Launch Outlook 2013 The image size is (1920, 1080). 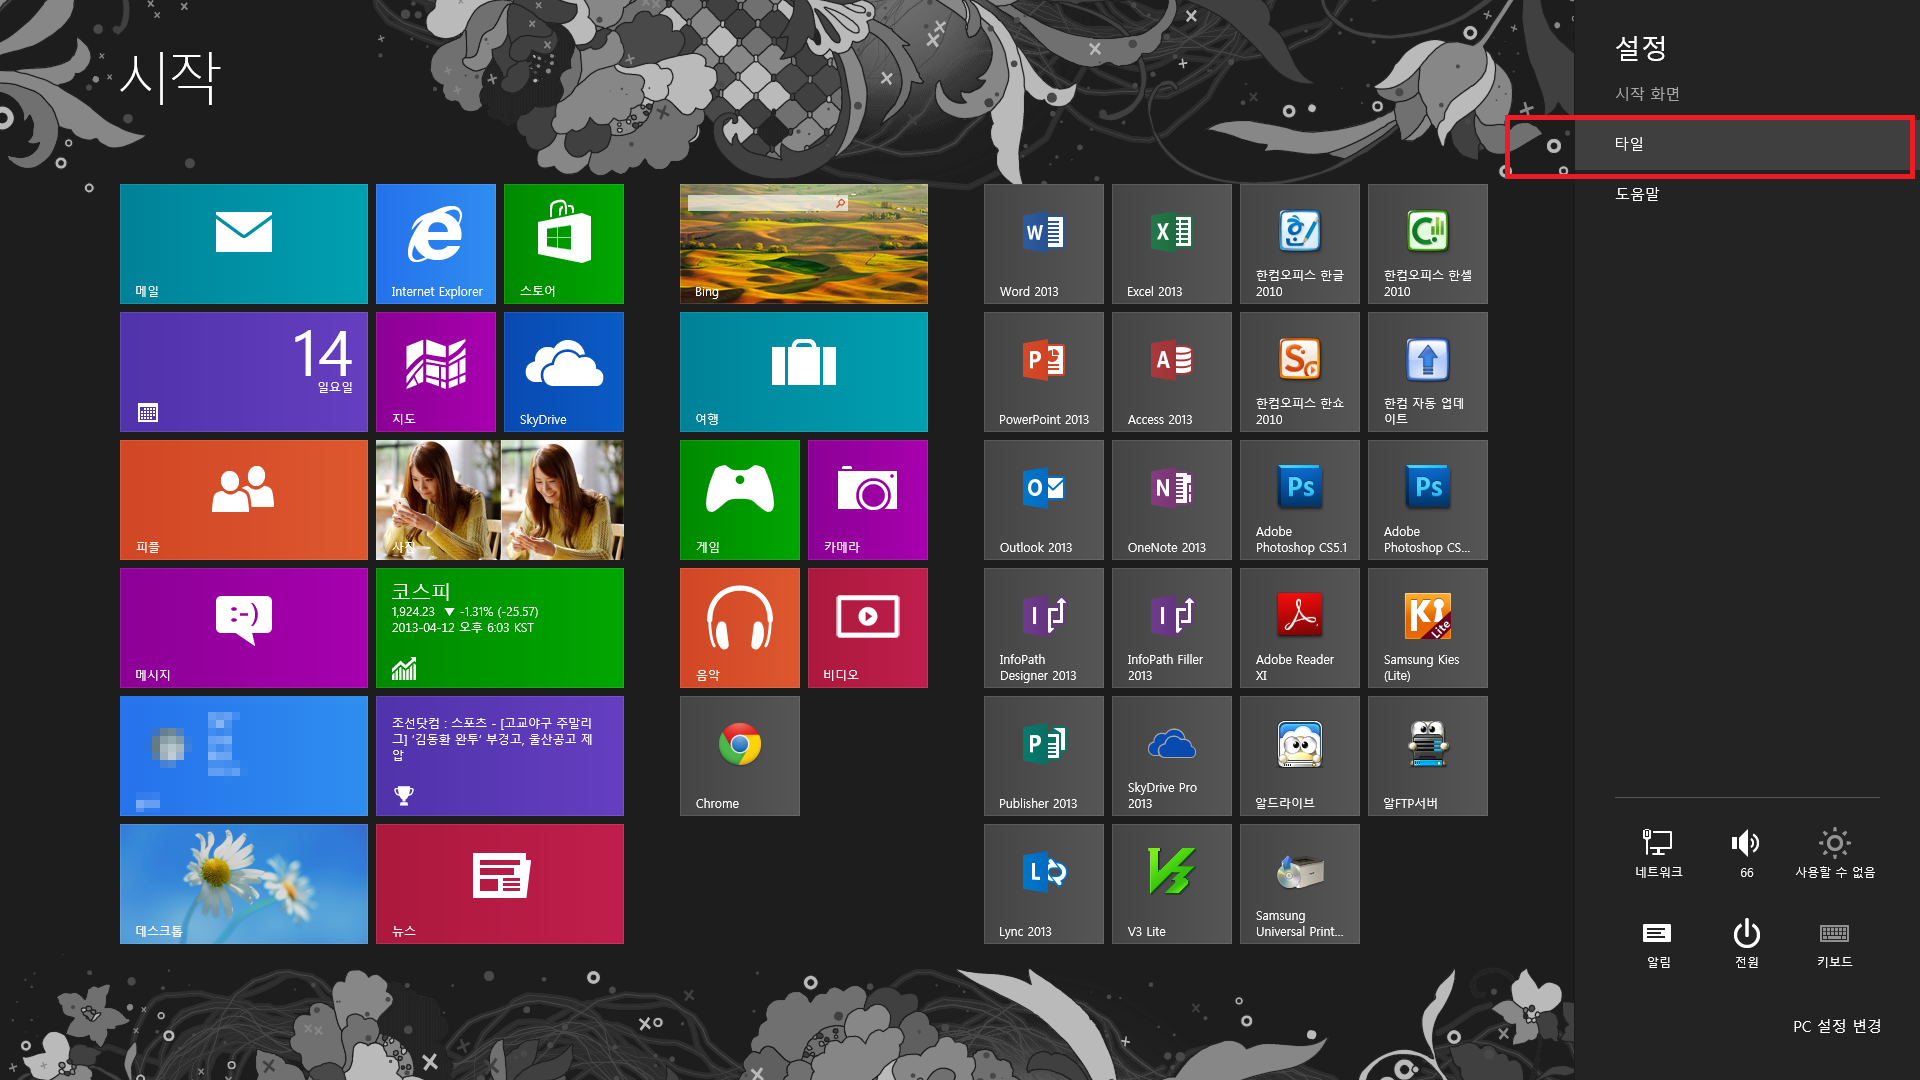[x=1044, y=500]
